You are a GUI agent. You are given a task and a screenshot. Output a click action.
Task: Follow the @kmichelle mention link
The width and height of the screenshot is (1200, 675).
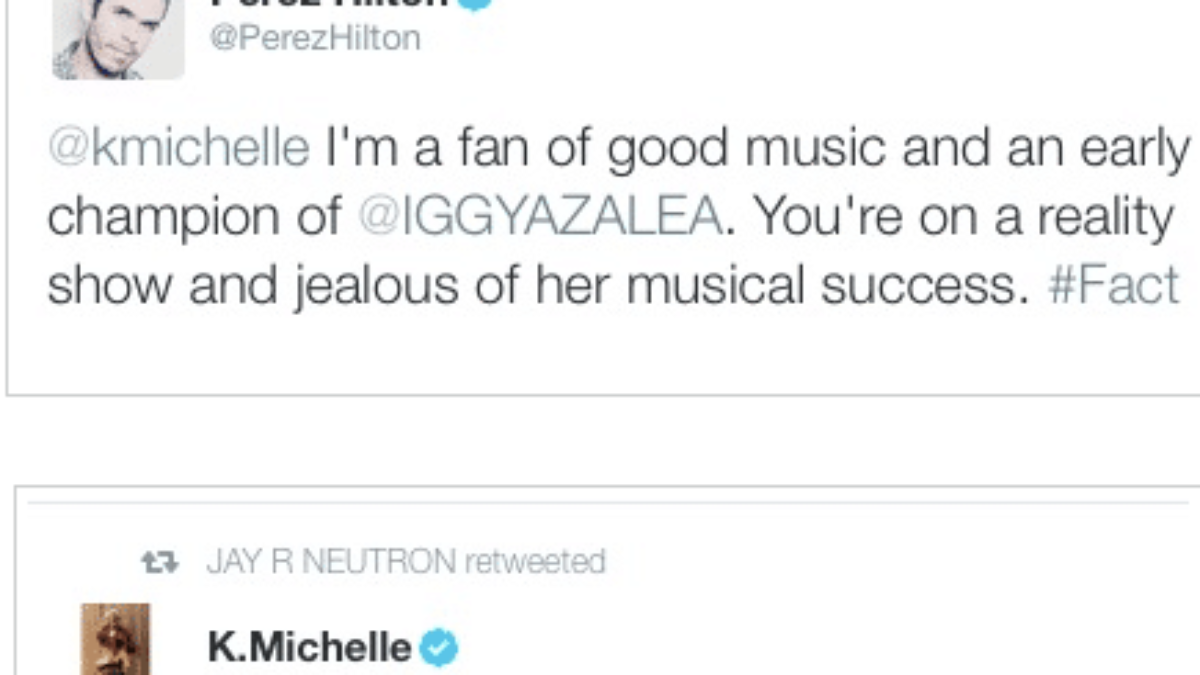point(178,148)
